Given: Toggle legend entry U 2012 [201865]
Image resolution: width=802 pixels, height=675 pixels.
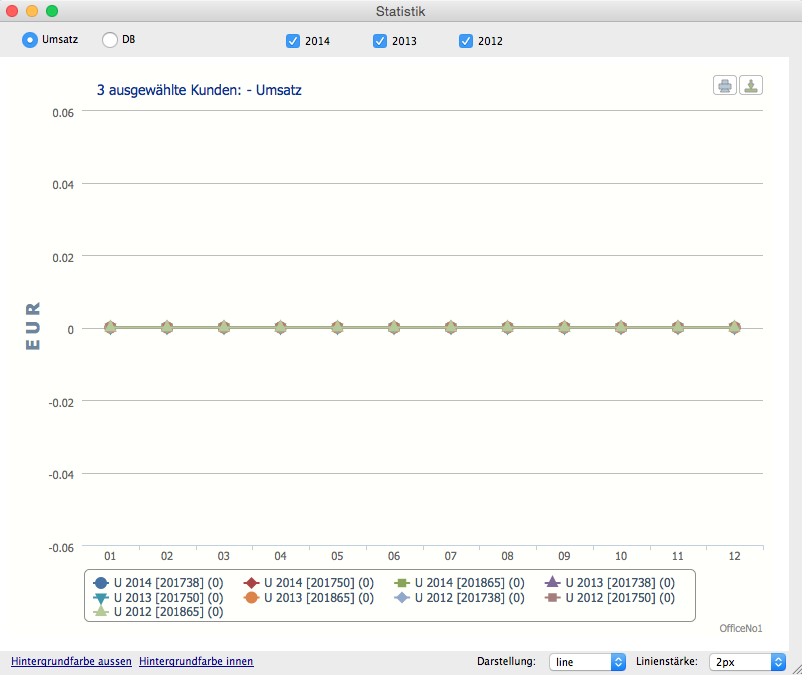Looking at the screenshot, I should [159, 612].
